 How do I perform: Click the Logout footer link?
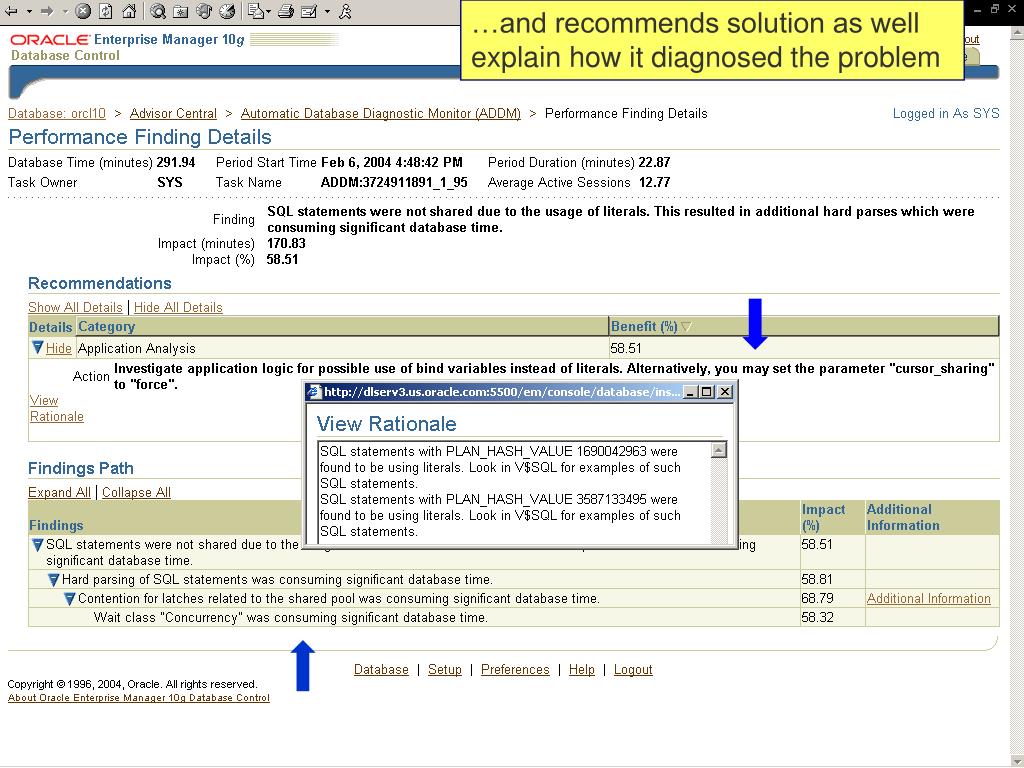(x=633, y=670)
